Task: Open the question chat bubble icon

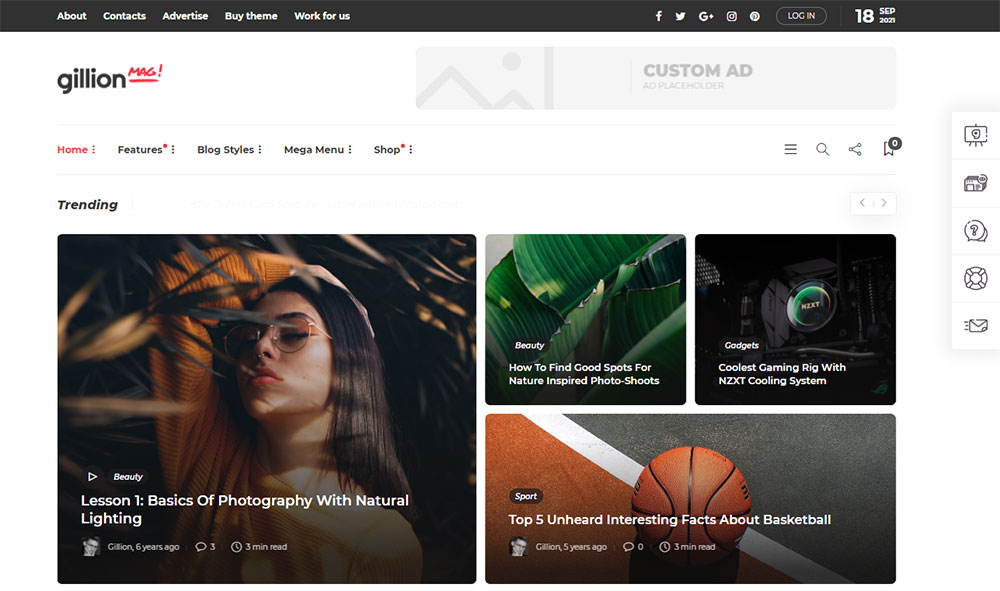Action: 976,231
